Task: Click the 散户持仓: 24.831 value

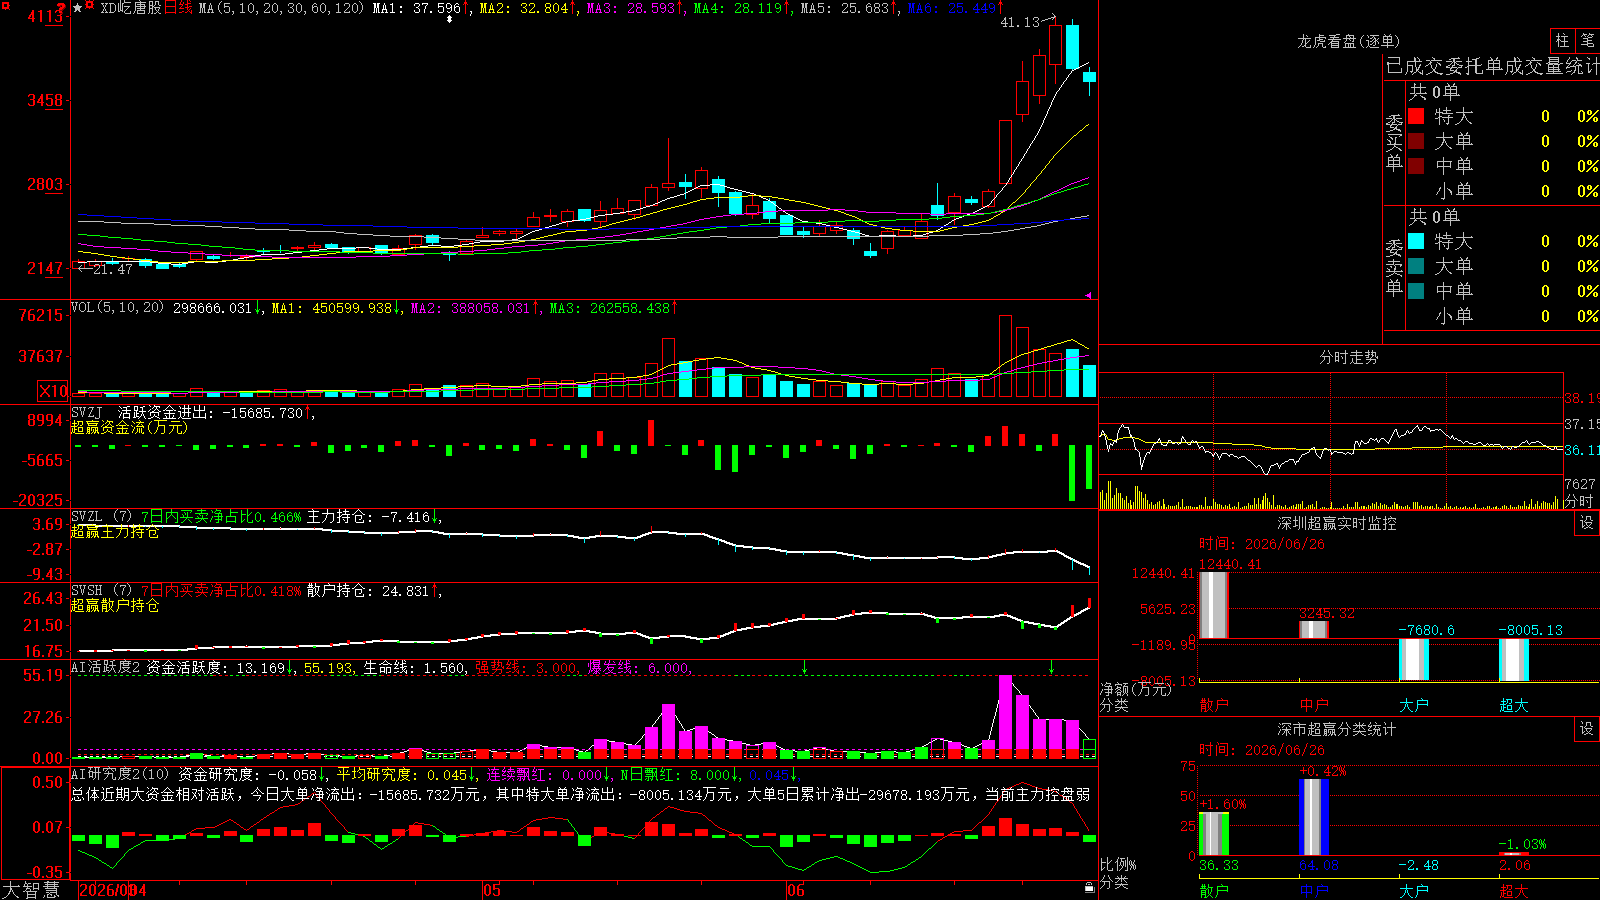Action: point(368,591)
